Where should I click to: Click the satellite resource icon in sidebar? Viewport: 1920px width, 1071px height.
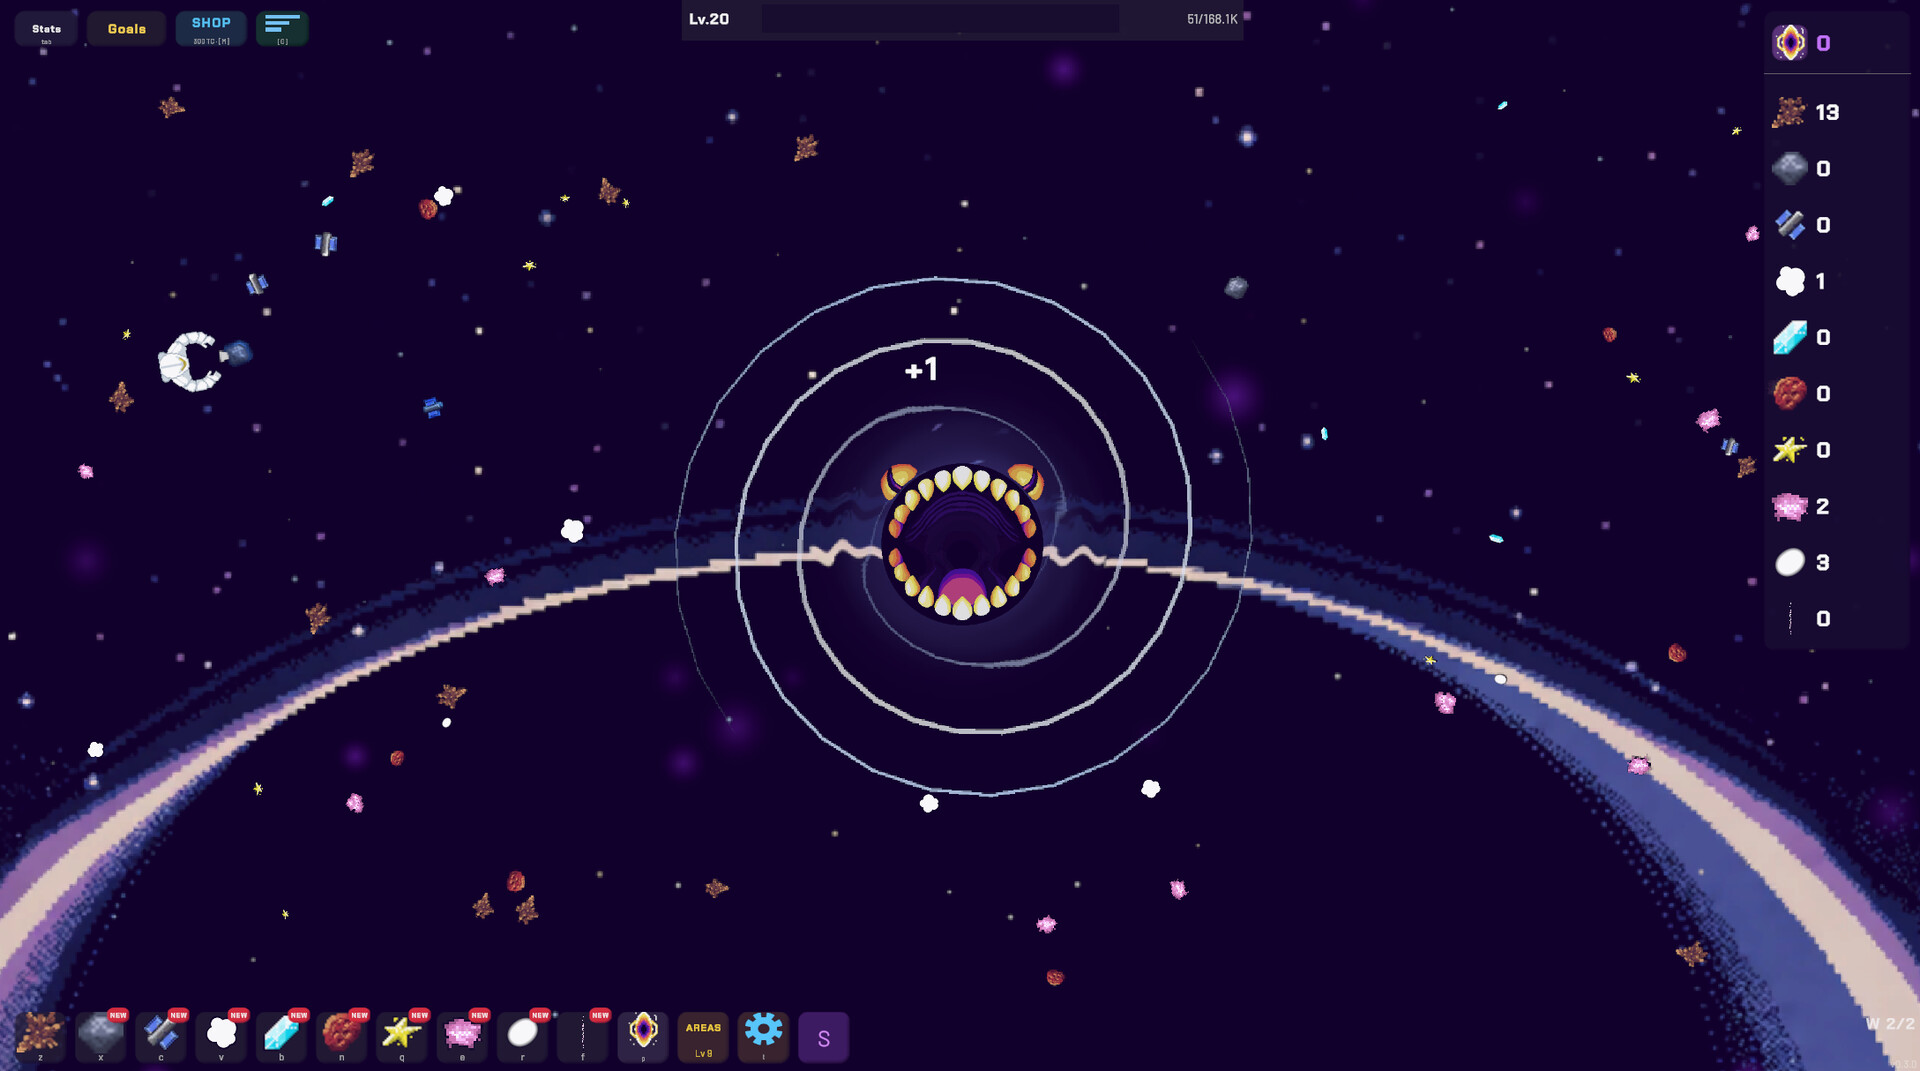tap(1789, 225)
